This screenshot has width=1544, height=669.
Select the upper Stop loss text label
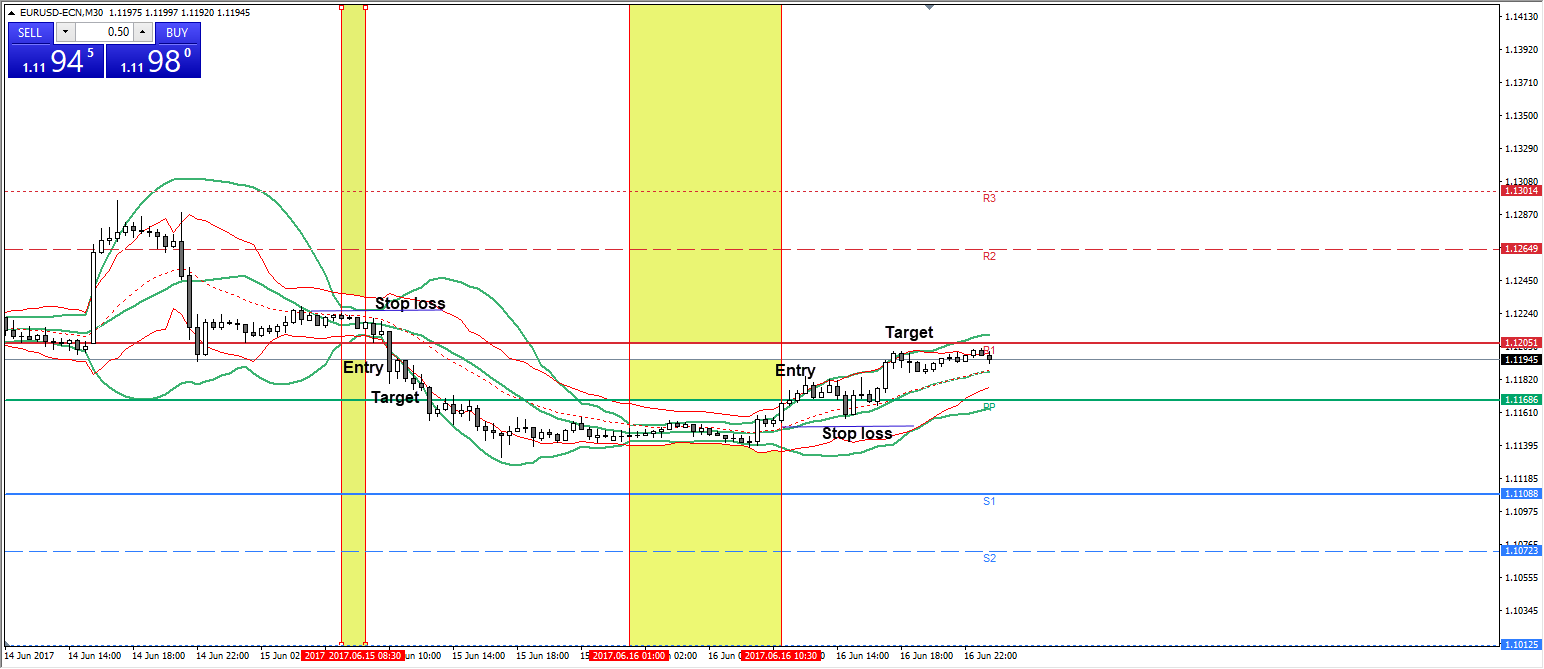[410, 303]
